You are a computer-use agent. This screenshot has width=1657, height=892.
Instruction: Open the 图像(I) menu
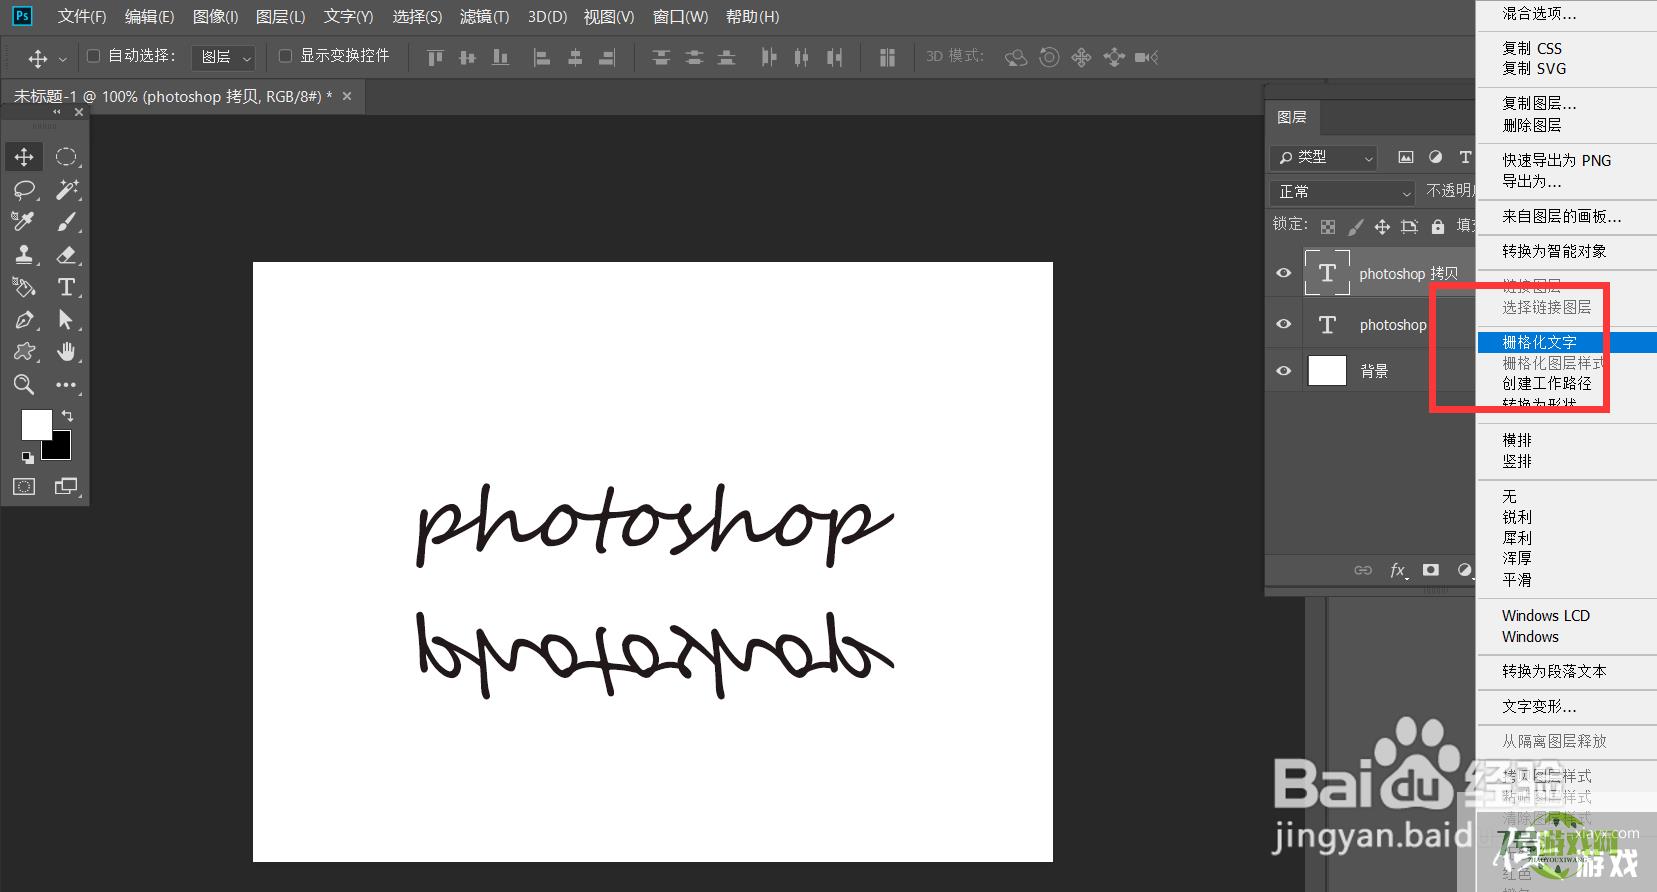pyautogui.click(x=215, y=17)
